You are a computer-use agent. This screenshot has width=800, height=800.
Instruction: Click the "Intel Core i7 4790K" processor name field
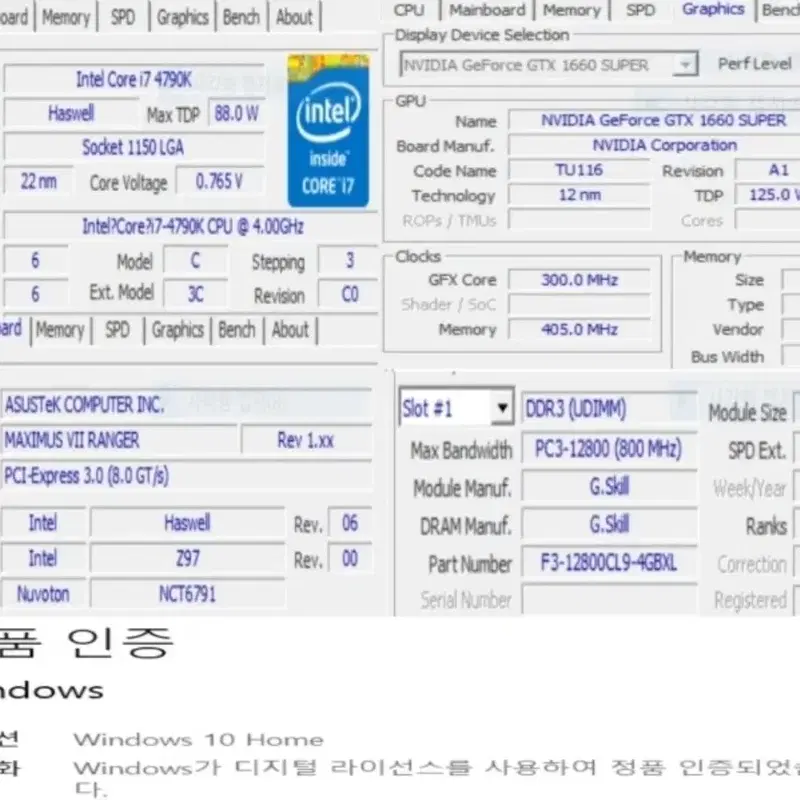[134, 79]
